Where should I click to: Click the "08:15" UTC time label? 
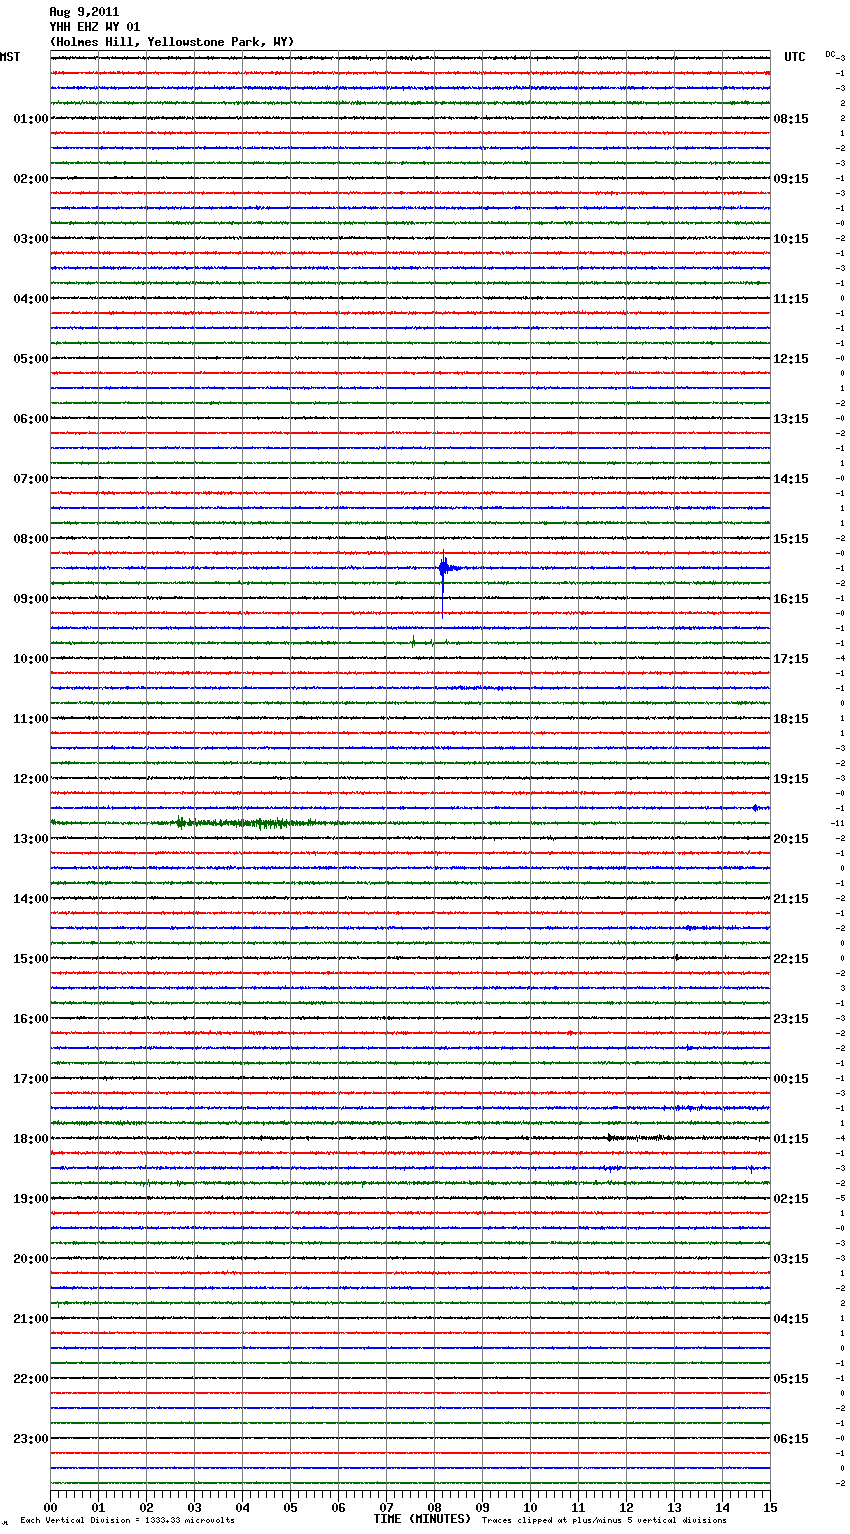pos(791,119)
